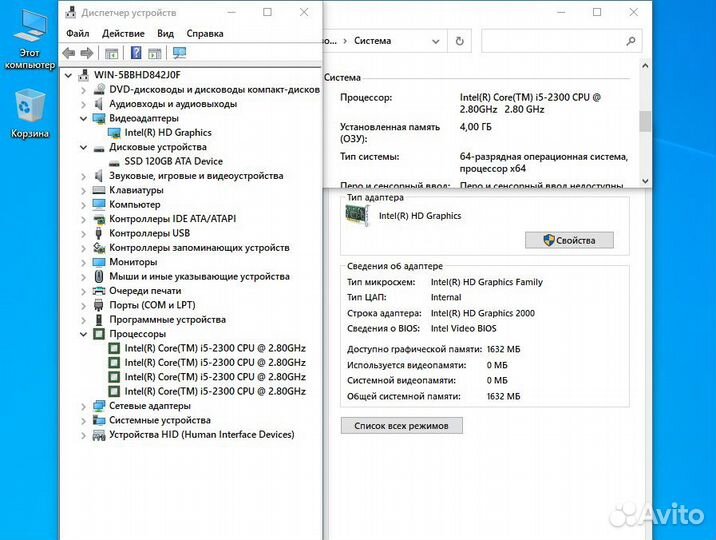Click the Аудиовходы speaker icon
This screenshot has width=716, height=540.
[x=99, y=104]
